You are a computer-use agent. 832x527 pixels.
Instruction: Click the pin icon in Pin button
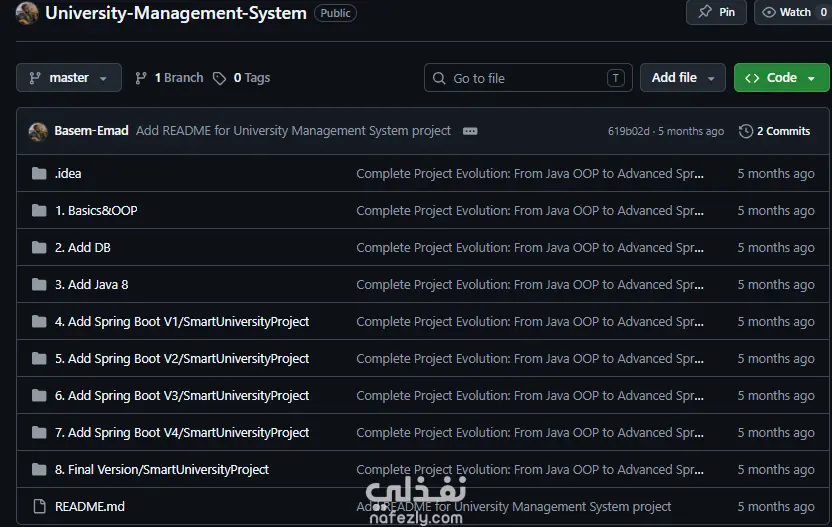tap(705, 12)
